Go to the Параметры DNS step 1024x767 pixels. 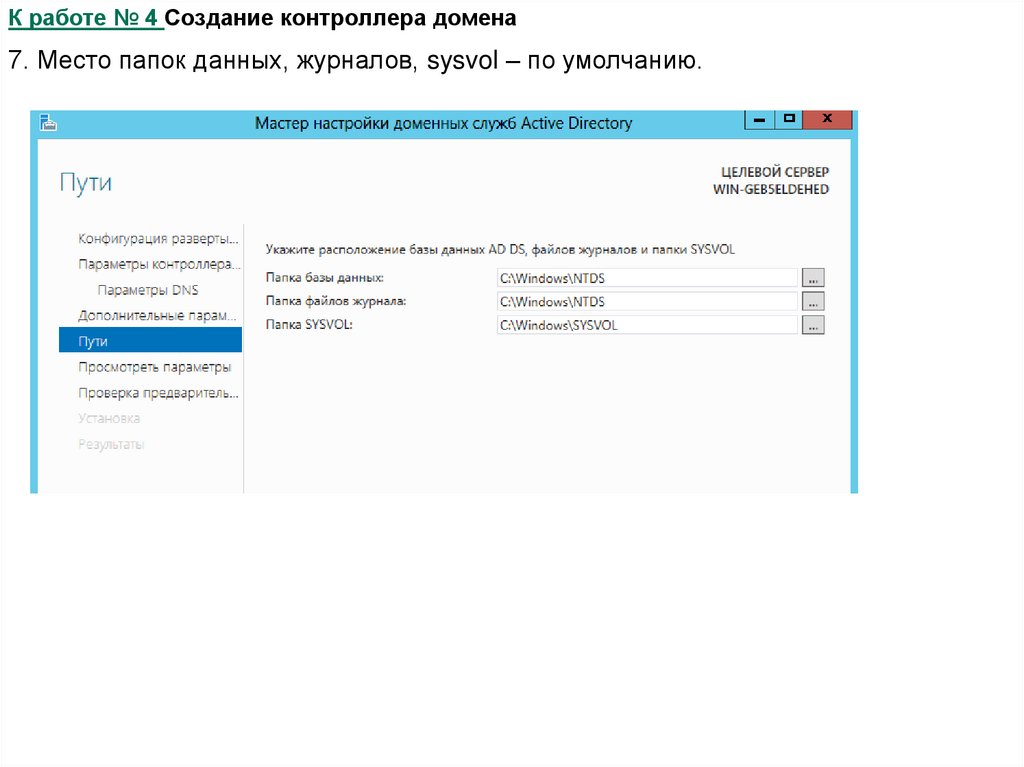(148, 290)
